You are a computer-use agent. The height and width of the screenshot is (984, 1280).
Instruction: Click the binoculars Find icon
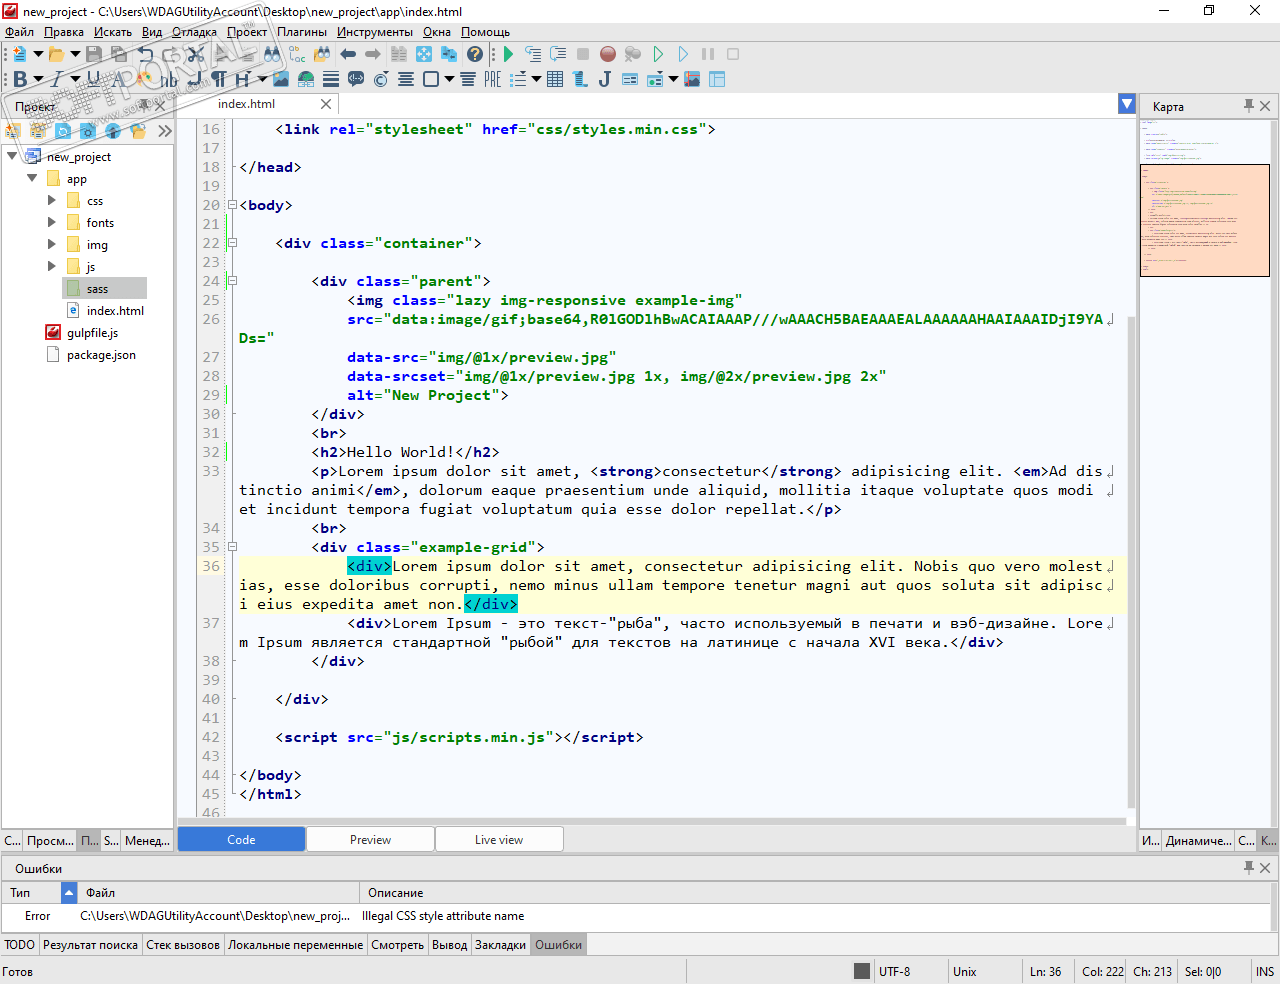pyautogui.click(x=272, y=54)
